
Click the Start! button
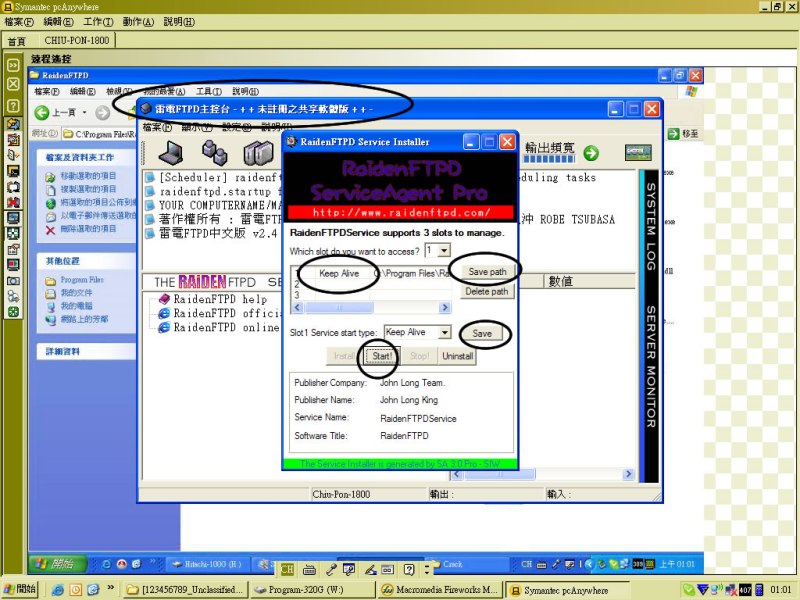[x=382, y=356]
